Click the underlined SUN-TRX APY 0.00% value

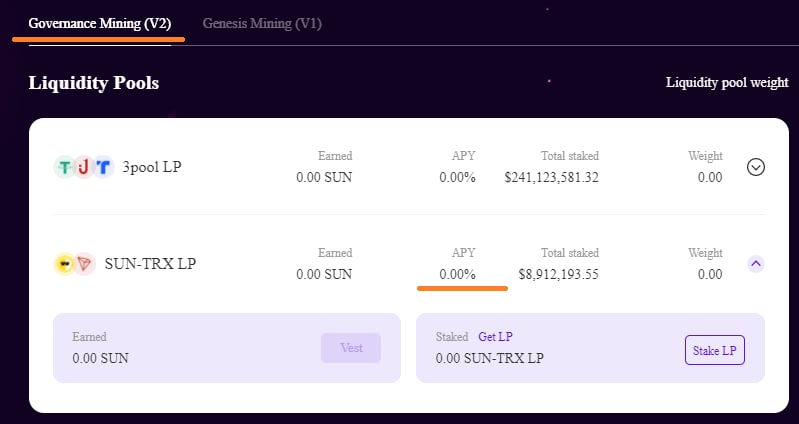(458, 274)
